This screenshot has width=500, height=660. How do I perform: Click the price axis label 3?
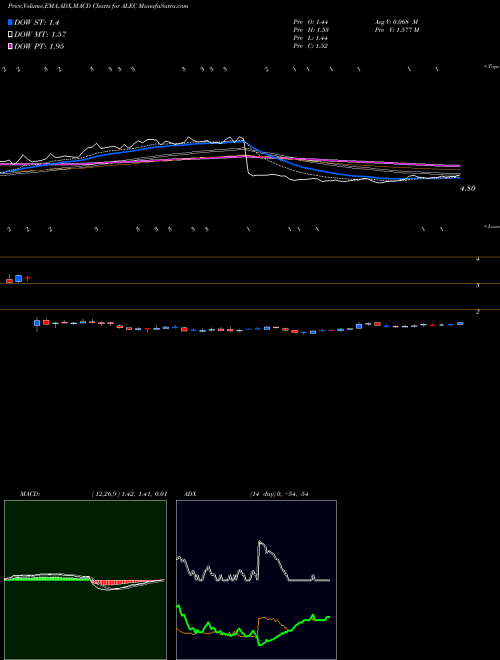click(x=478, y=285)
